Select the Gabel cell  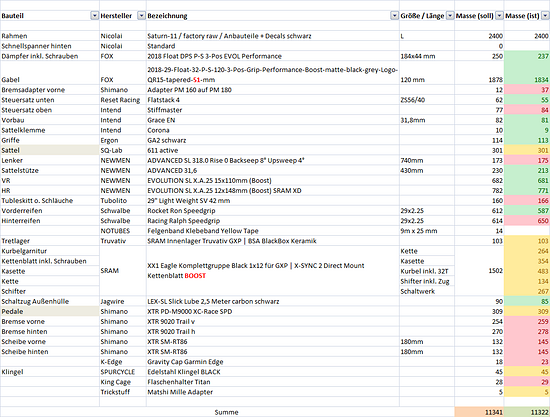pos(50,73)
